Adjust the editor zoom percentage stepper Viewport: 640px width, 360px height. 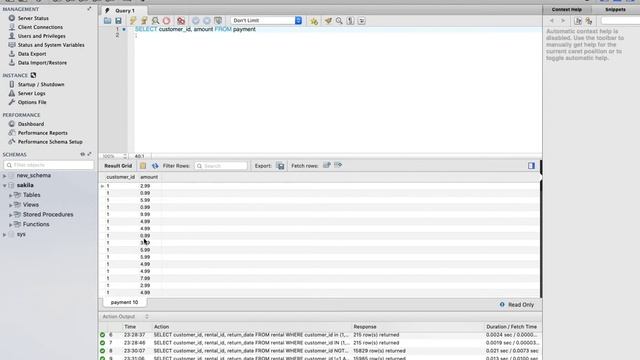124,156
